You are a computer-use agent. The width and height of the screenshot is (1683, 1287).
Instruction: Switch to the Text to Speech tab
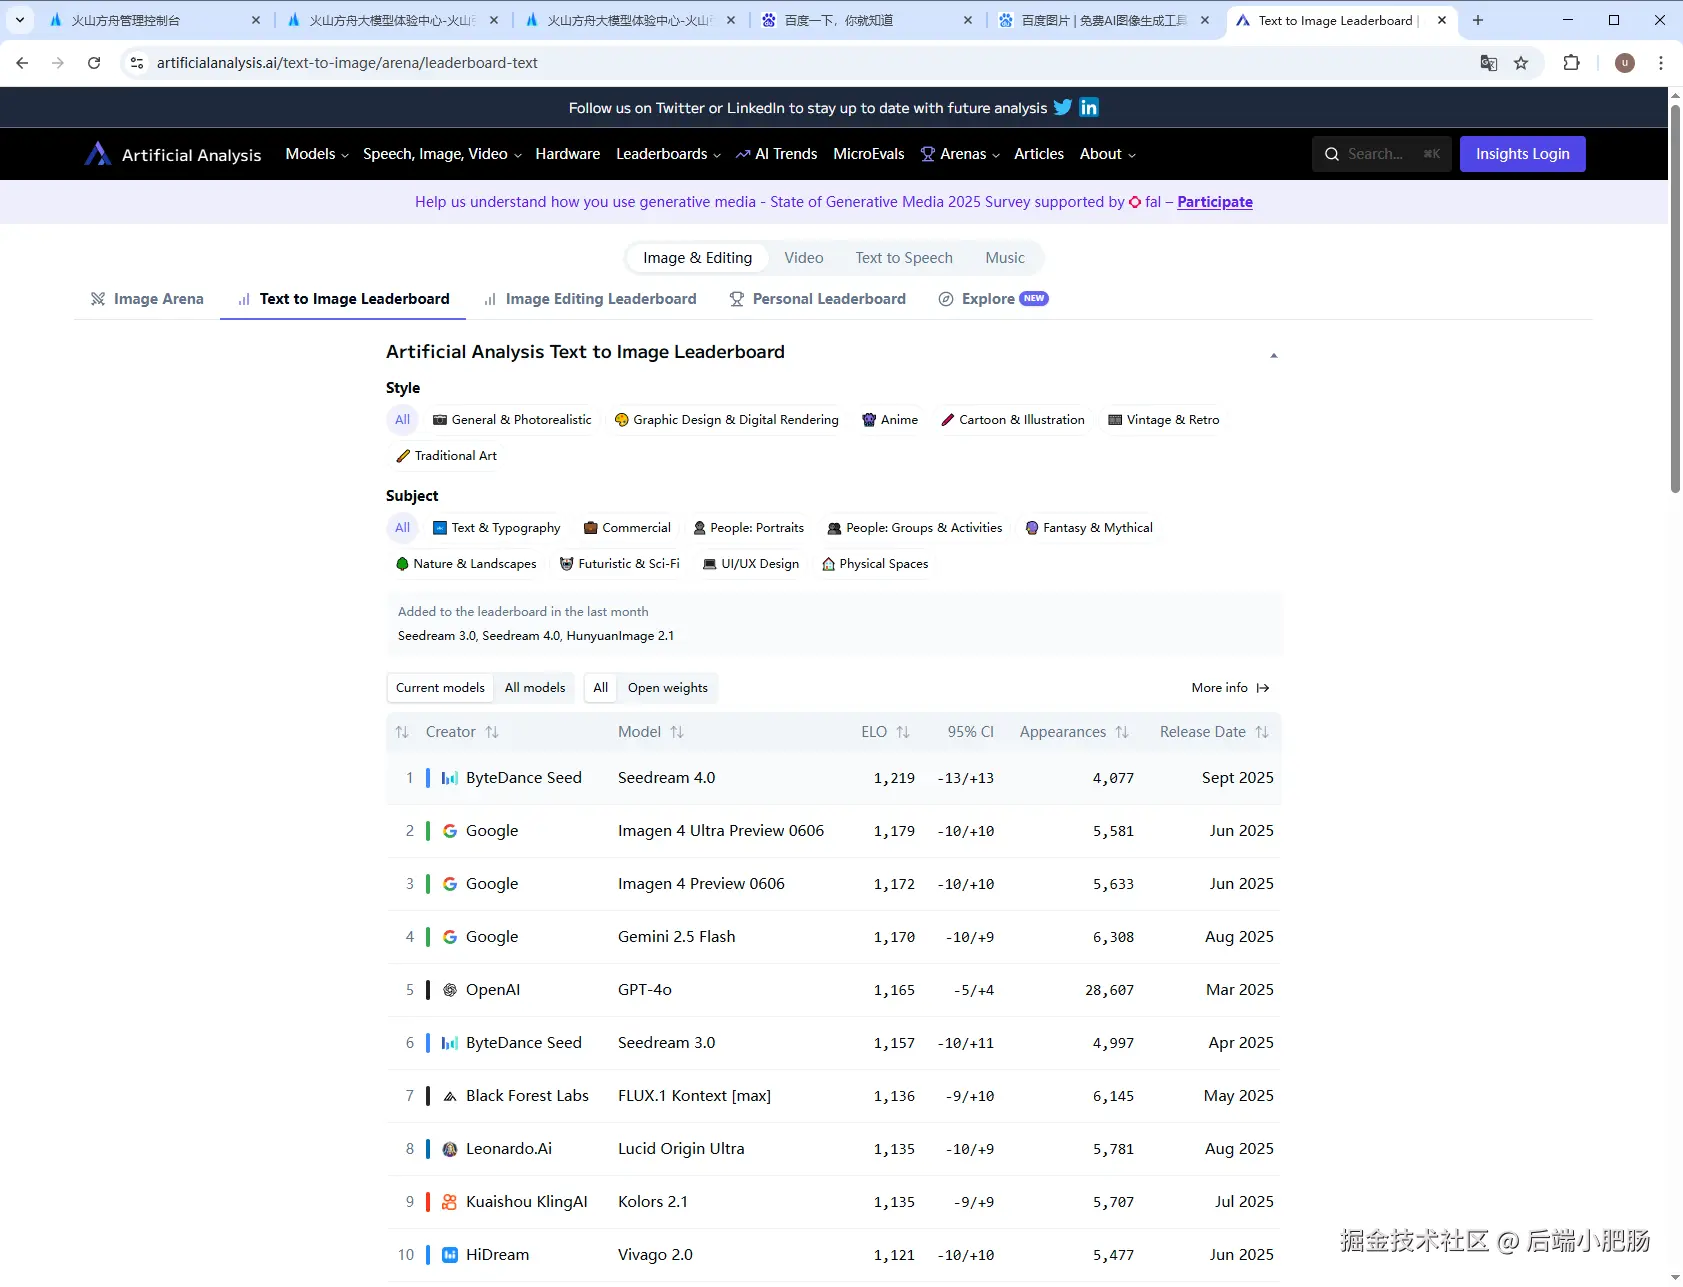(x=904, y=258)
